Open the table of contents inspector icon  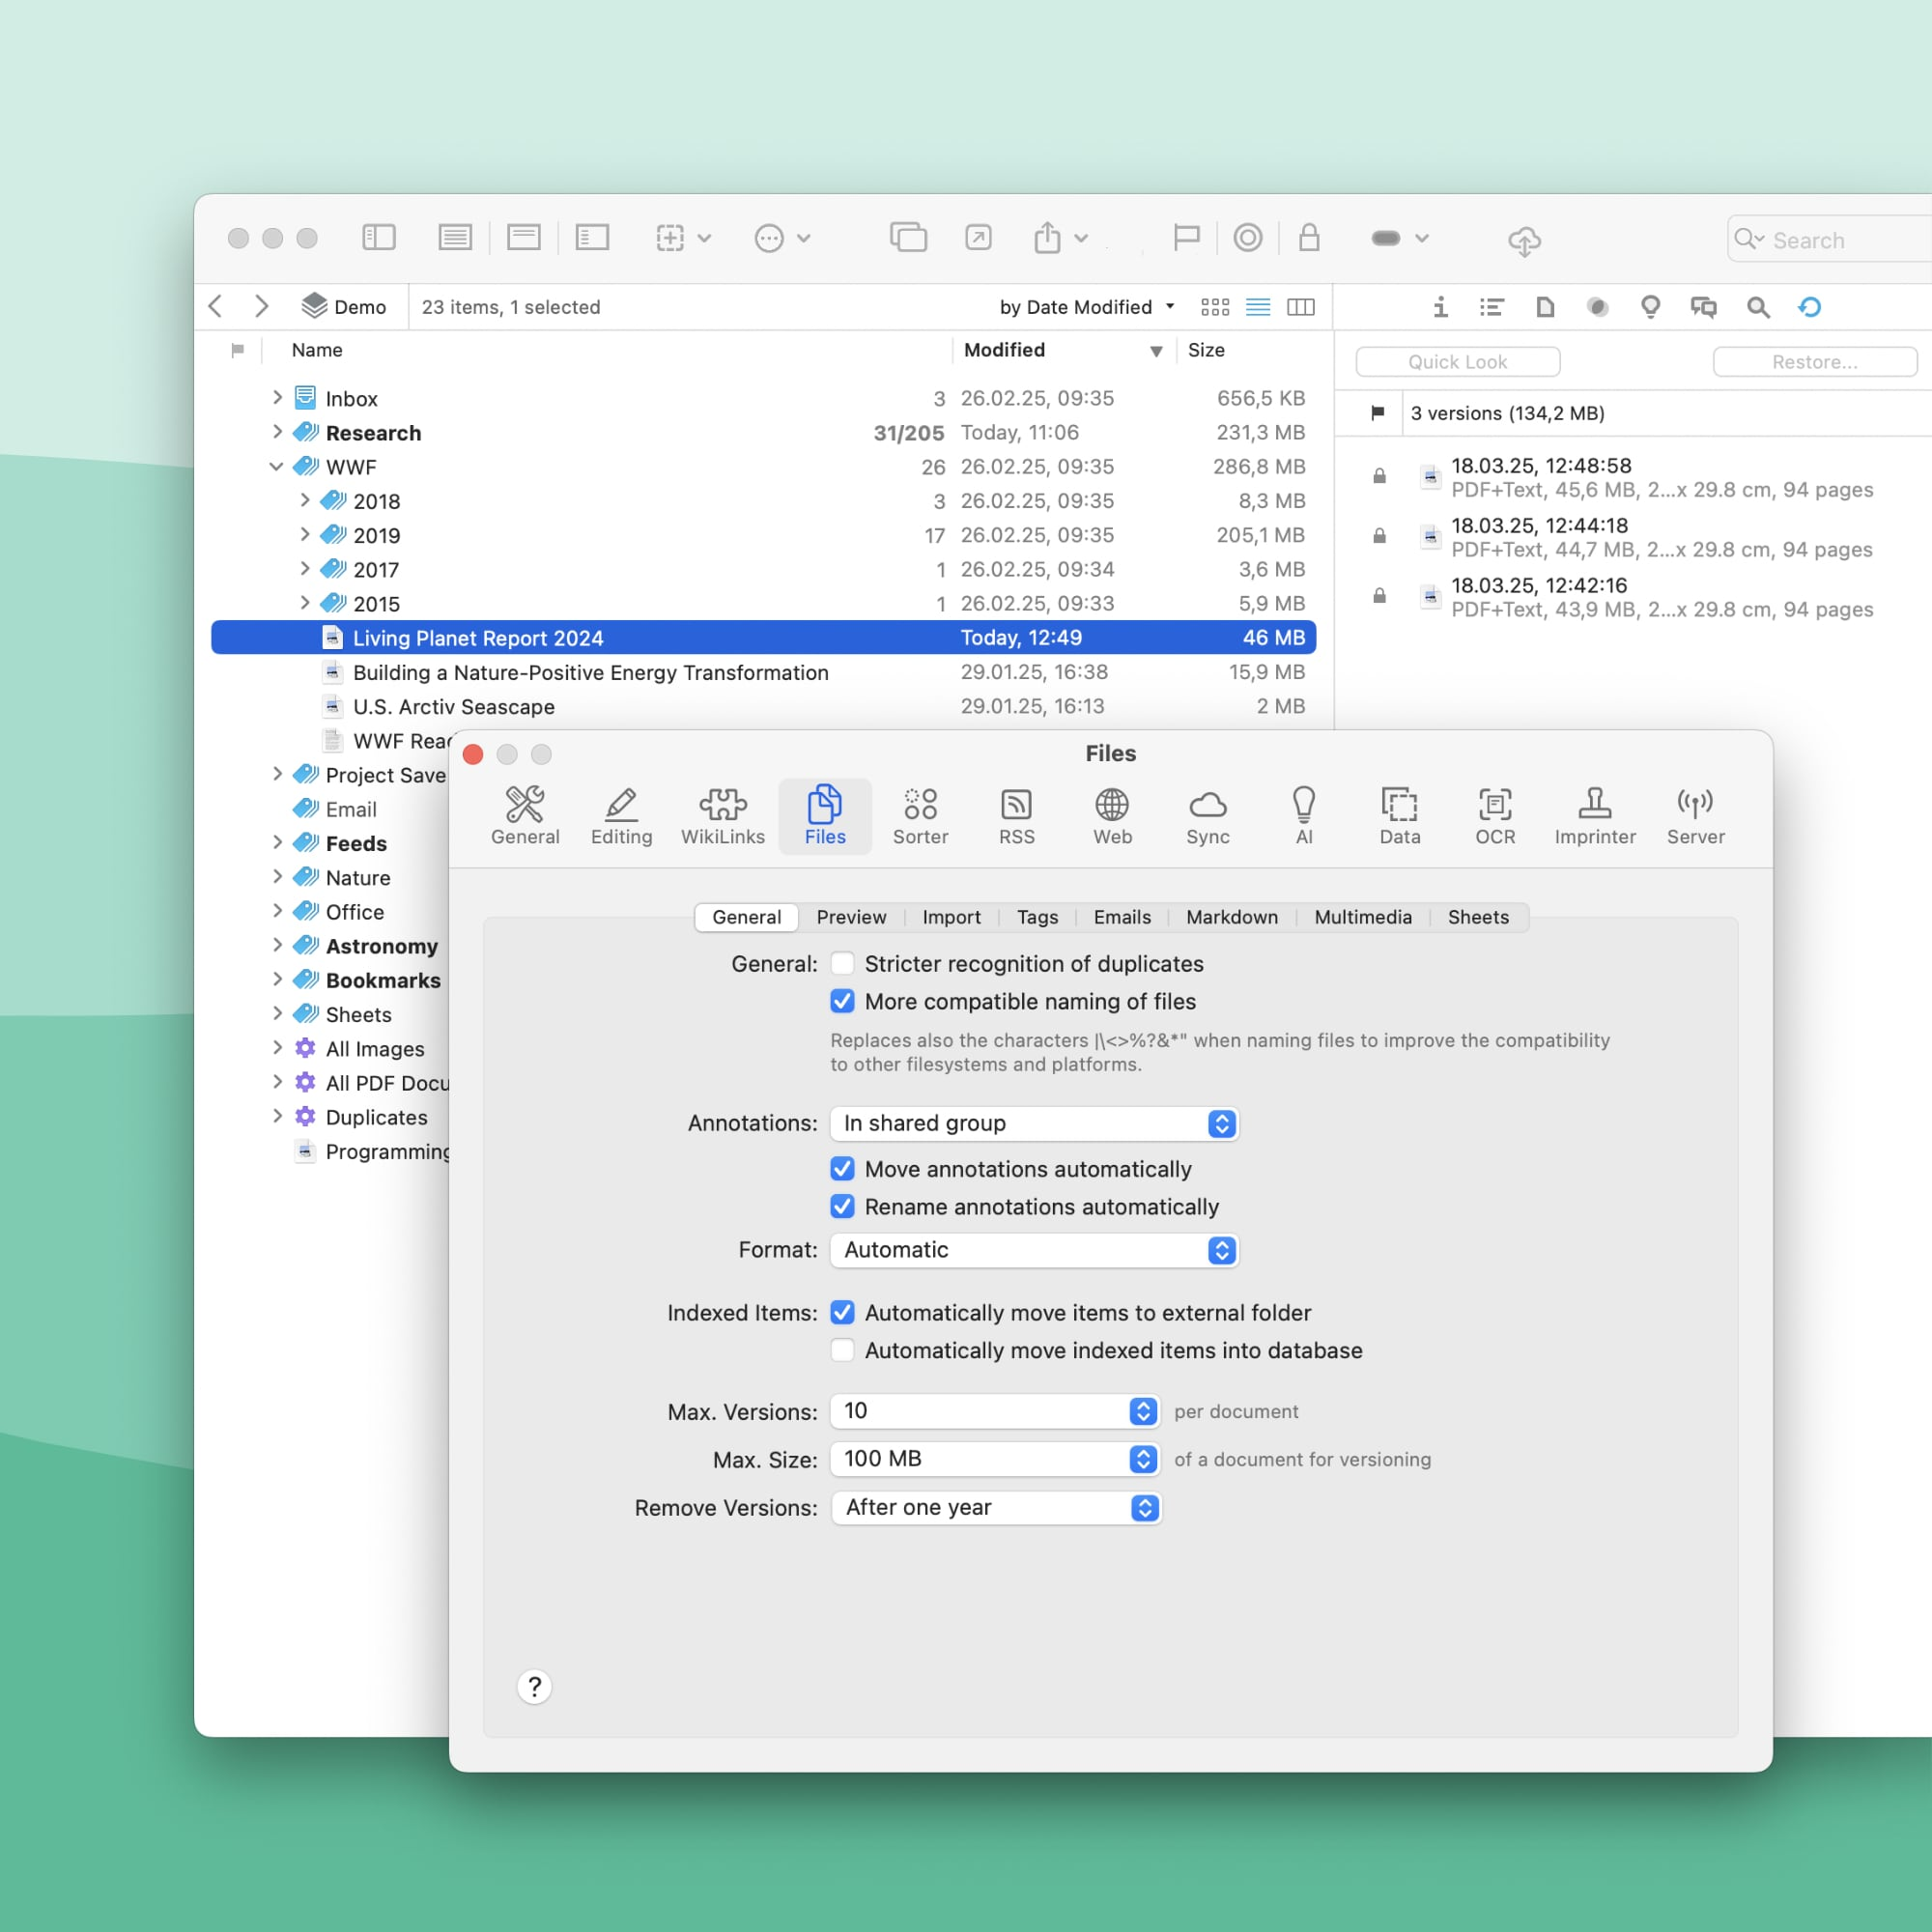pos(1492,307)
